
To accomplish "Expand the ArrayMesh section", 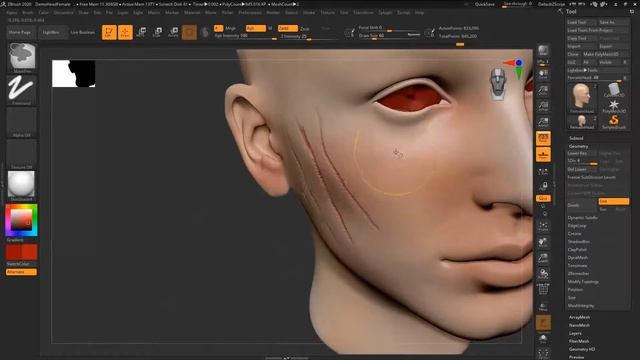I will tap(579, 317).
